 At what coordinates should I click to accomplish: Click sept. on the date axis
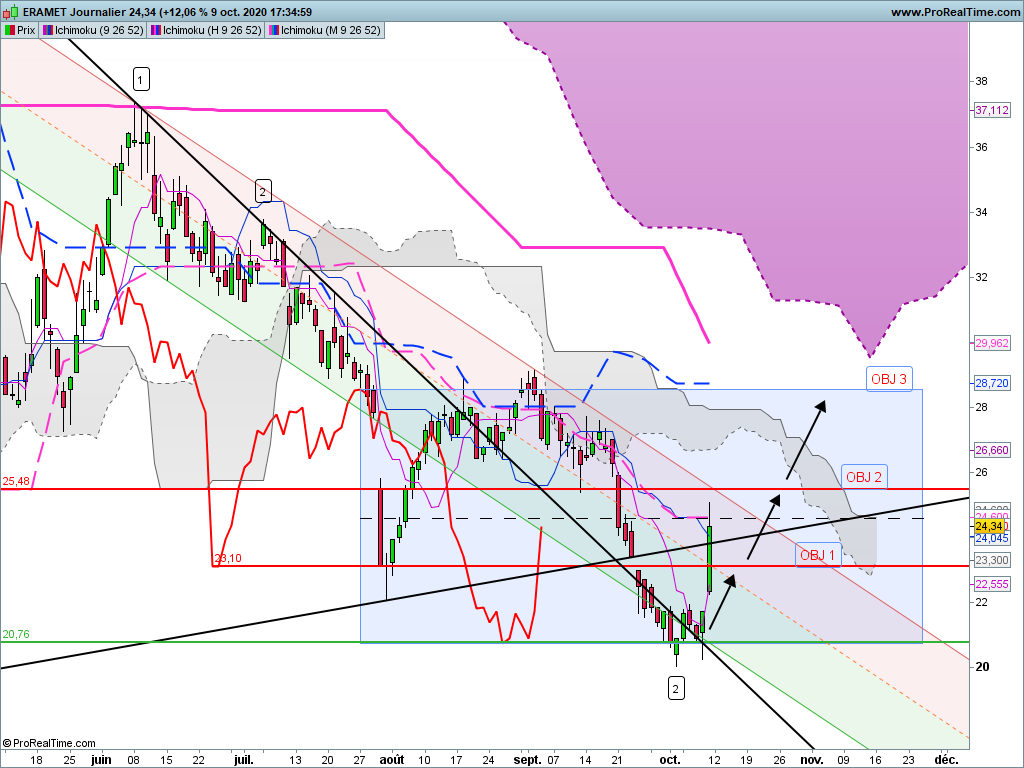pos(528,760)
